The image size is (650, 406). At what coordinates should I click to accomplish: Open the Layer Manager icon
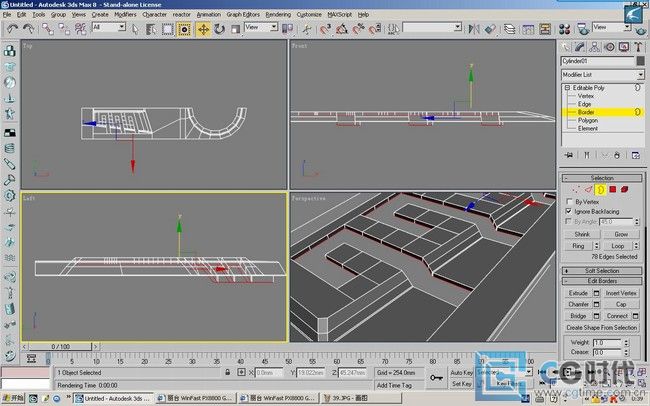[509, 29]
